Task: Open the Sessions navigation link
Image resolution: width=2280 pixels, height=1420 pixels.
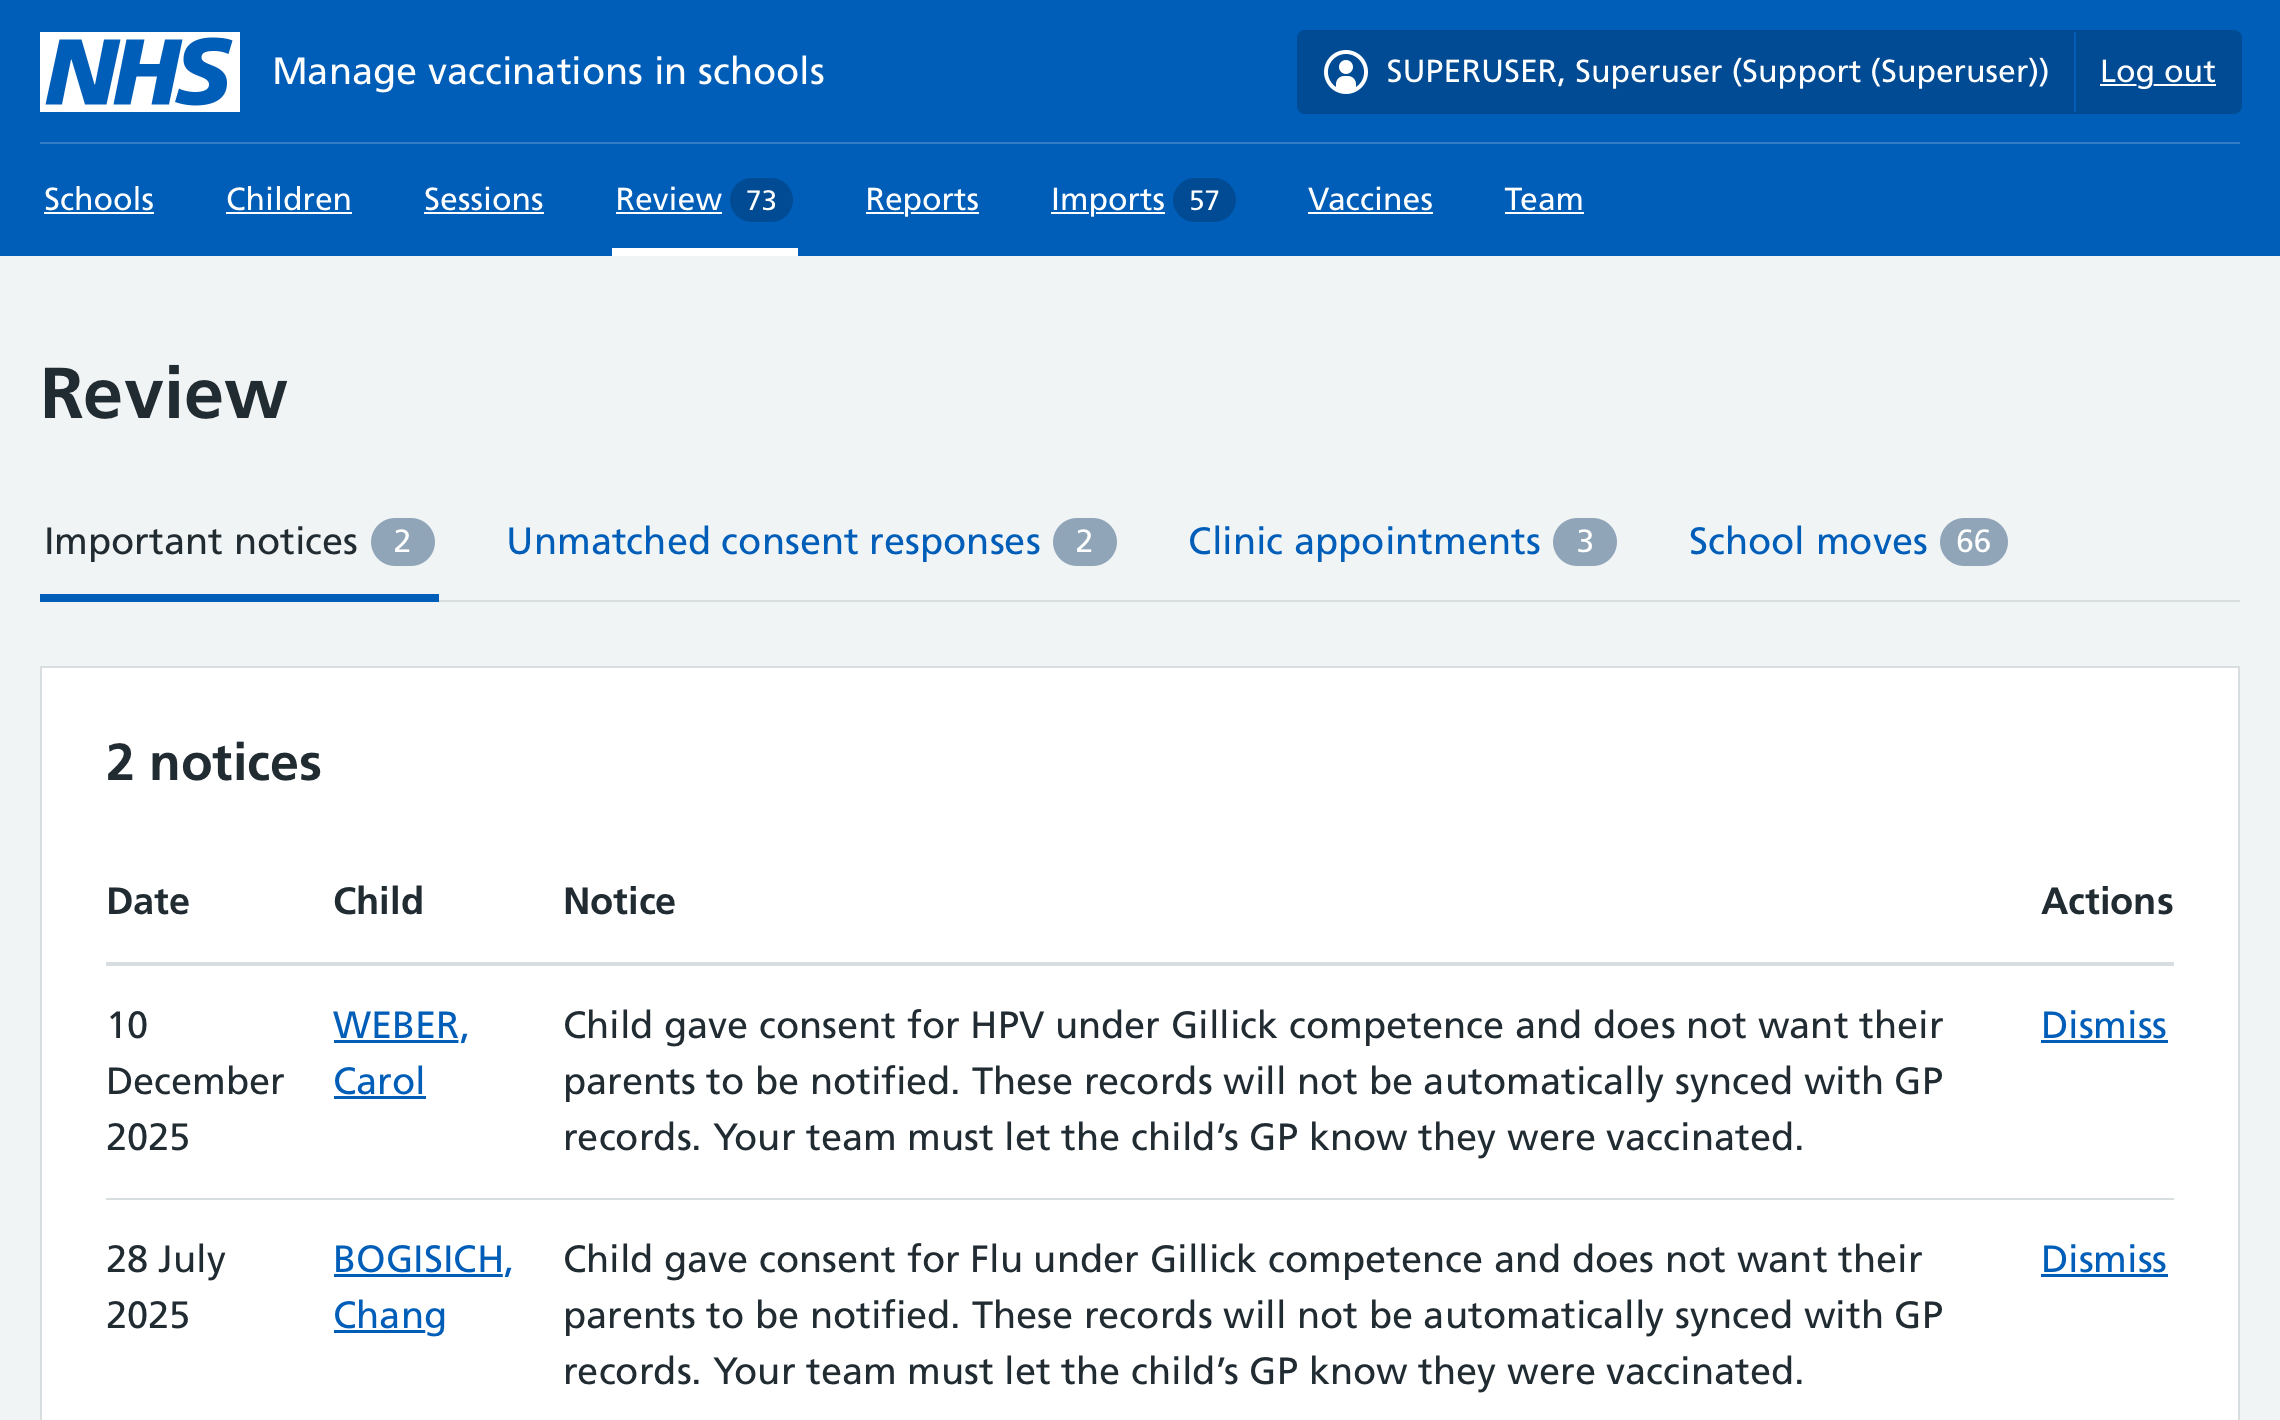Action: pos(484,199)
